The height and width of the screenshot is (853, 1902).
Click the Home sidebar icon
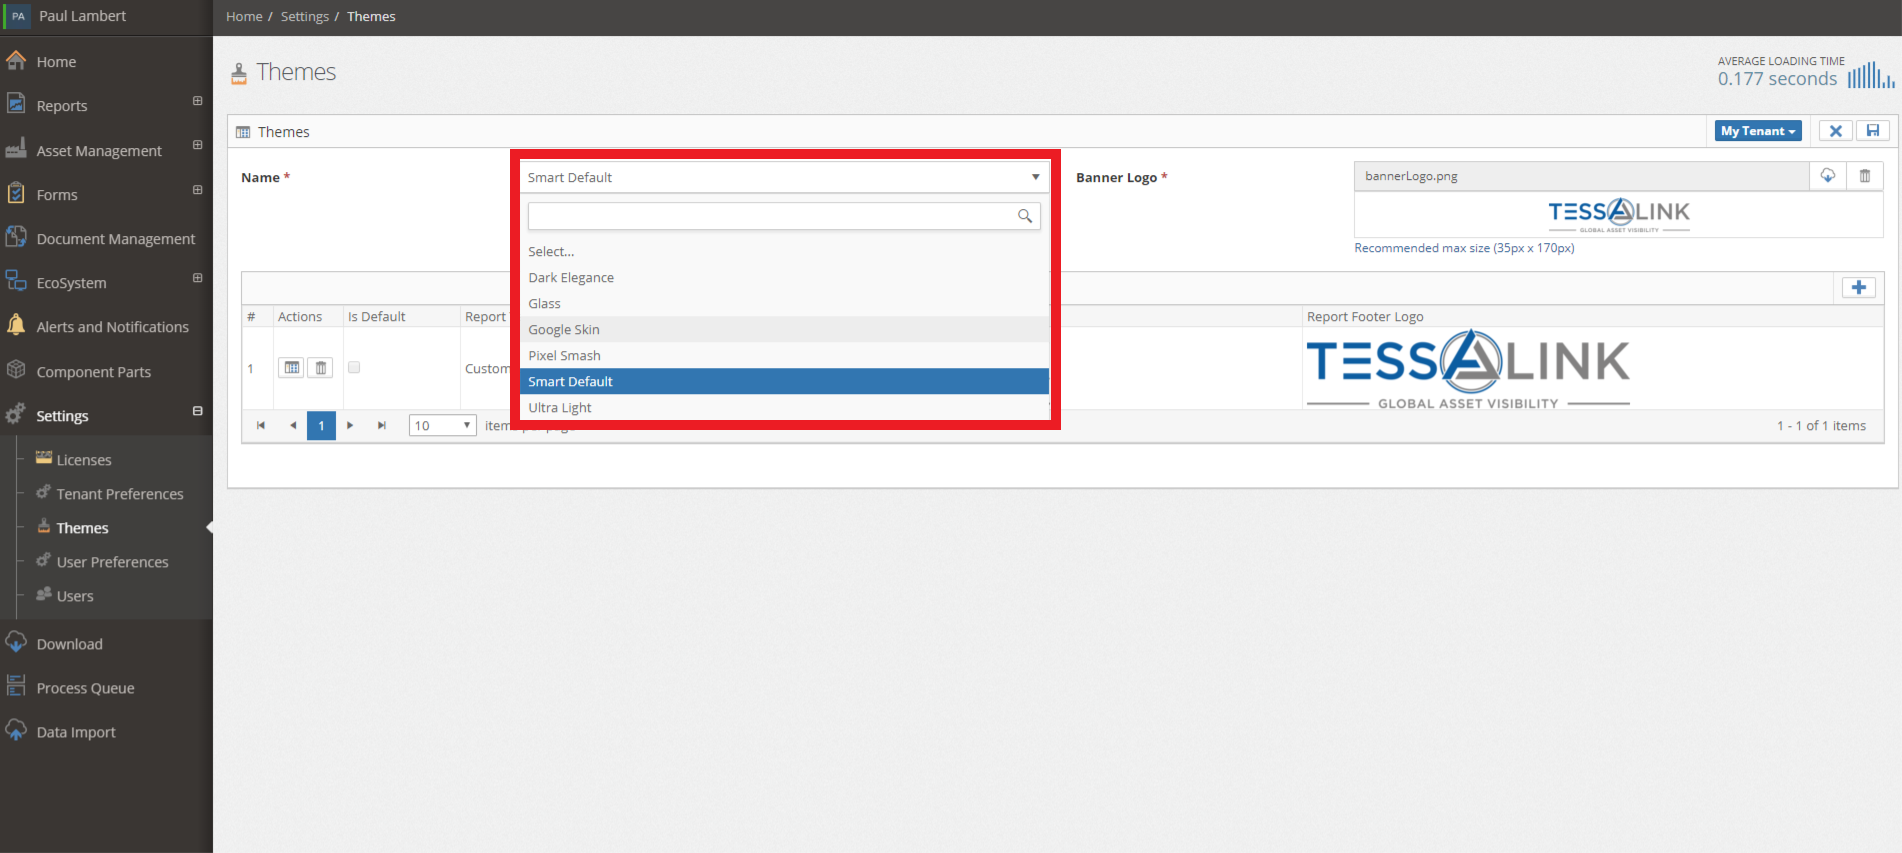16,61
